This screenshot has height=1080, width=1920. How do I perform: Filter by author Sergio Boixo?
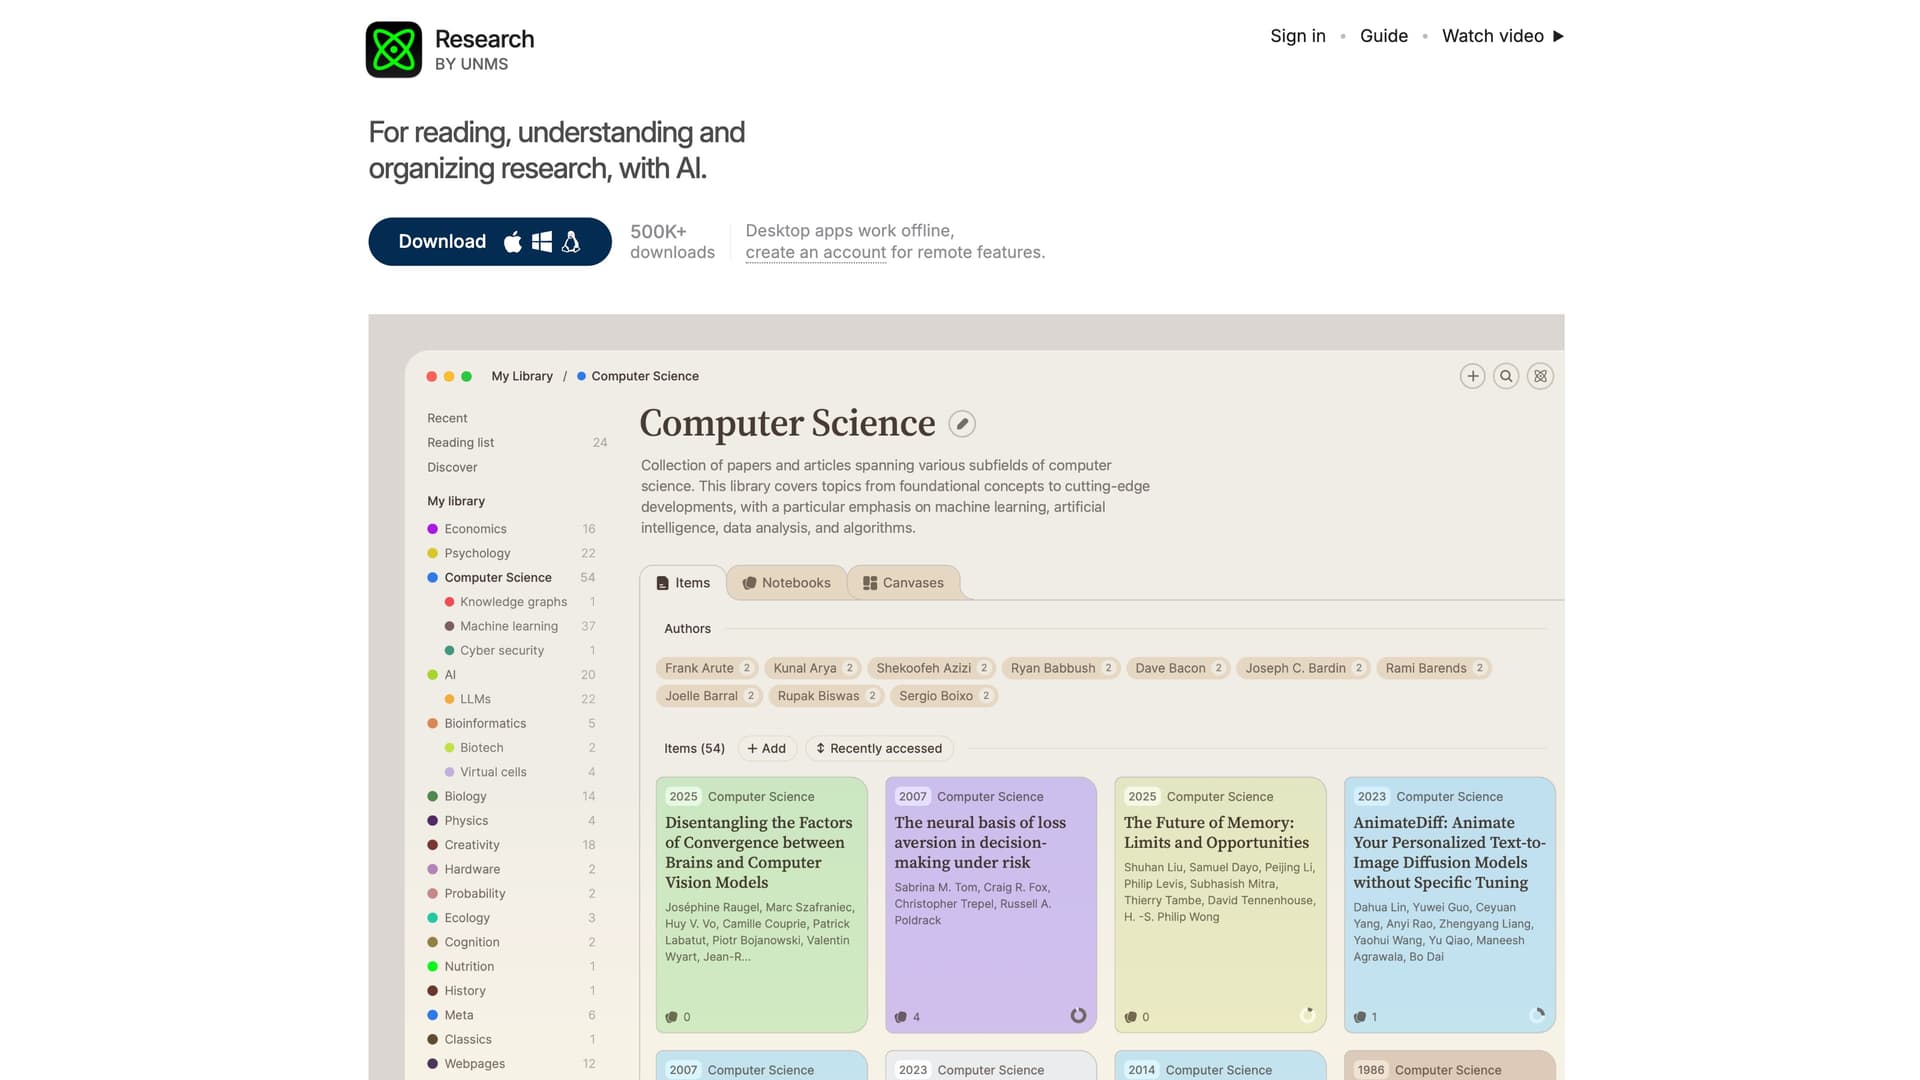point(944,696)
